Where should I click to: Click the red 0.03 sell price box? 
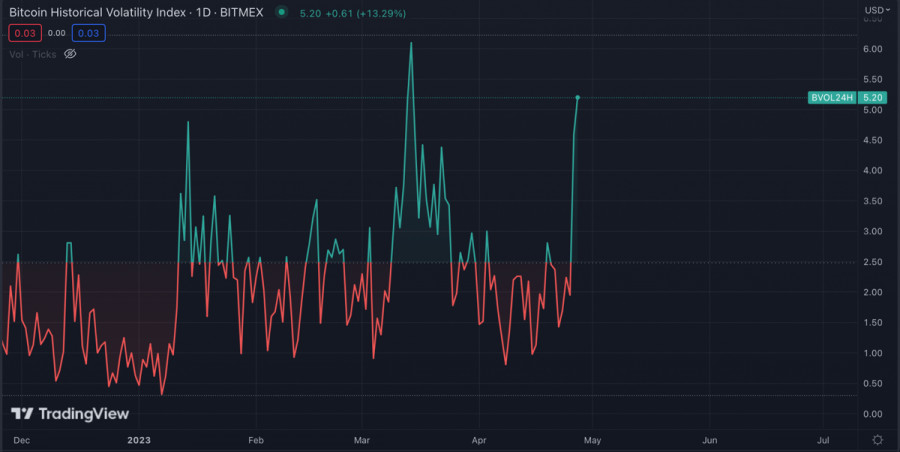[23, 33]
